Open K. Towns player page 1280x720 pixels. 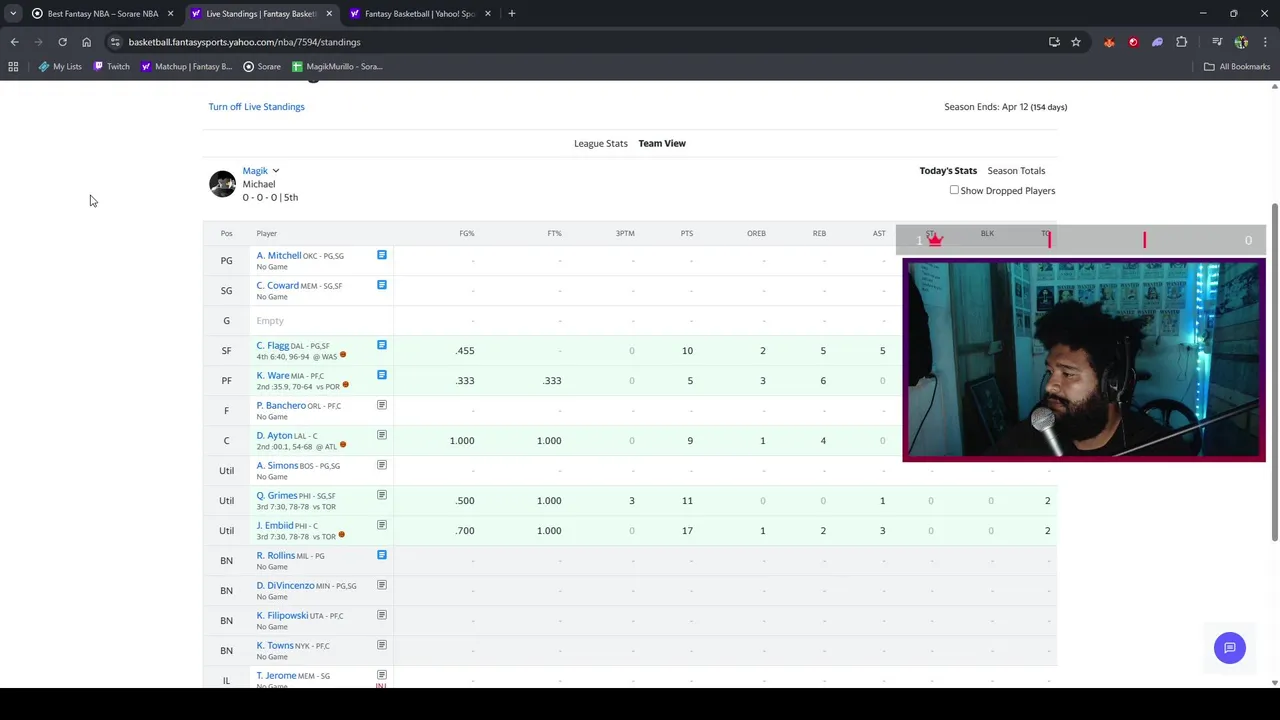point(275,646)
